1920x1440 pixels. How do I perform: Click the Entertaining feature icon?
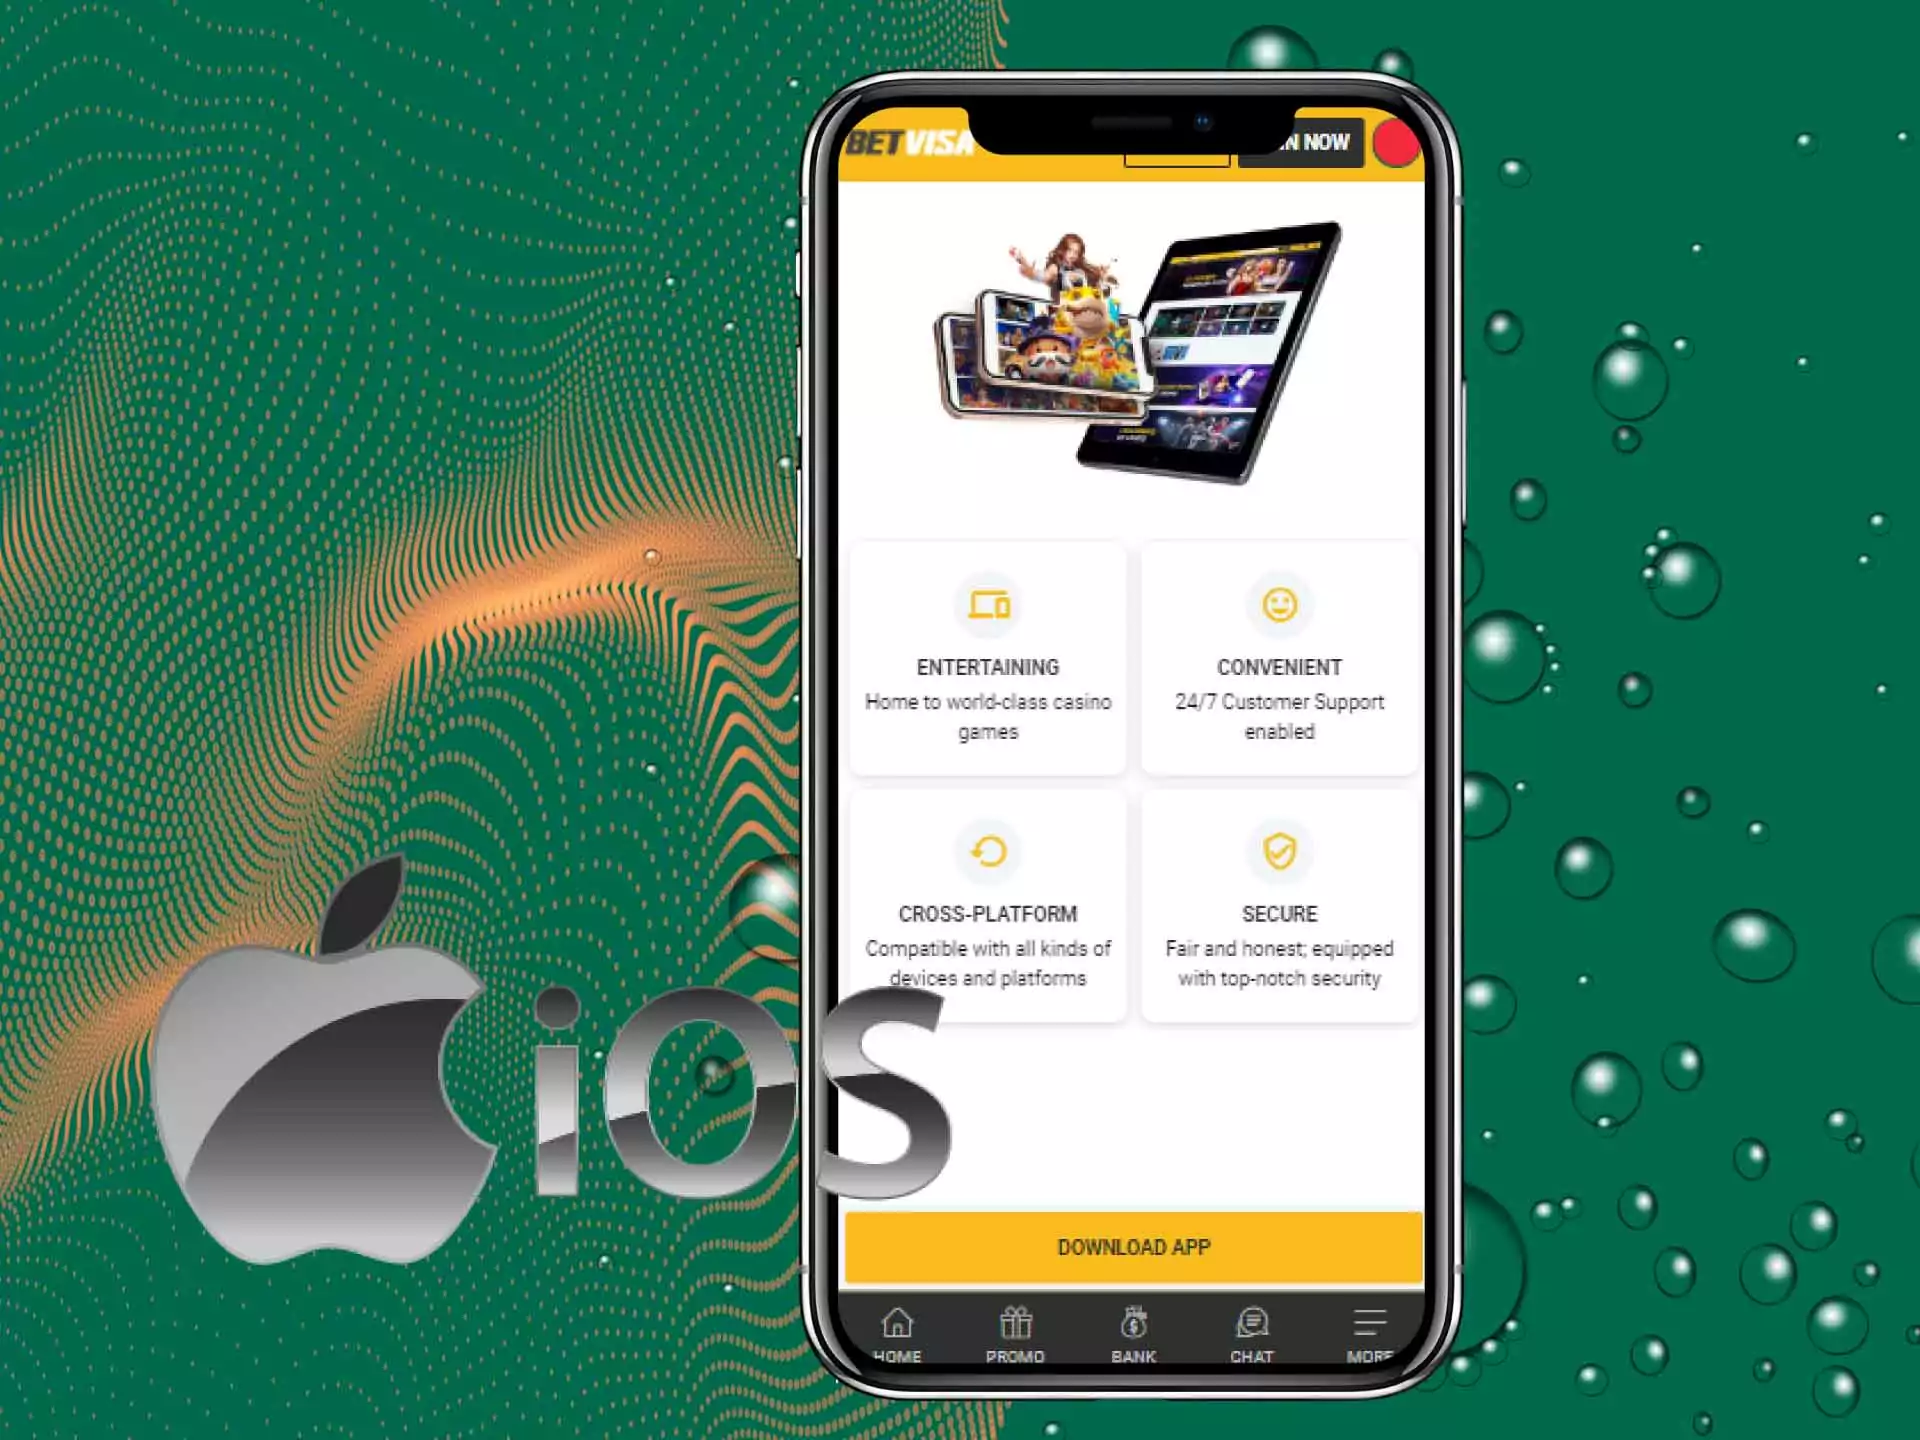(987, 604)
